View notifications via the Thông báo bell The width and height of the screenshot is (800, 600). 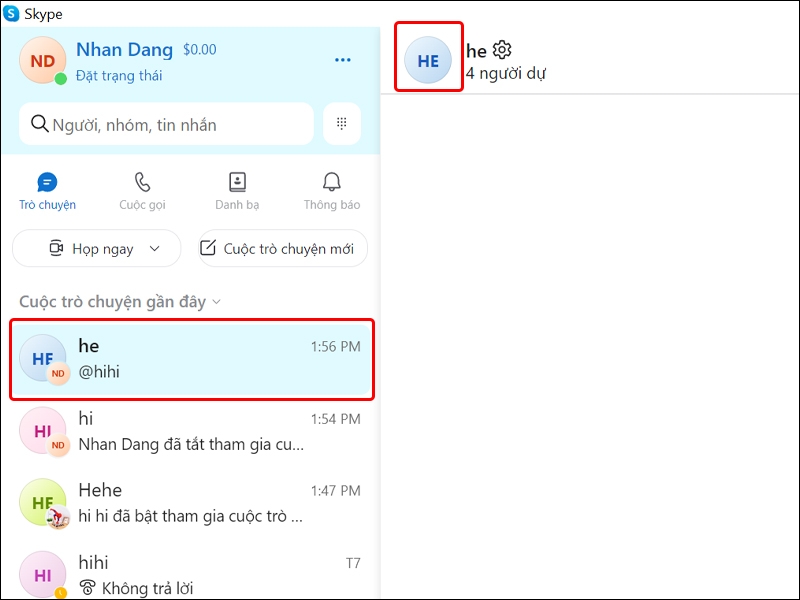point(330,192)
